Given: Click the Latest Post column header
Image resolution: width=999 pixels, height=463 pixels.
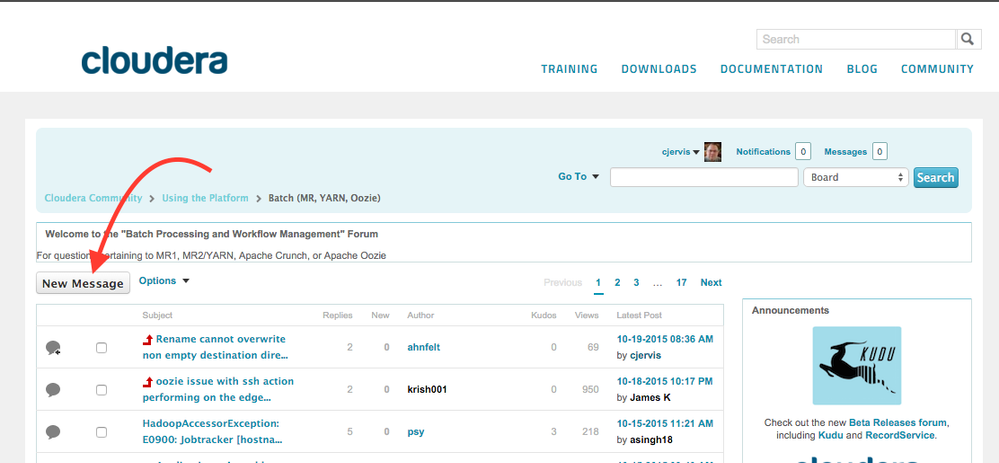Looking at the screenshot, I should (639, 315).
